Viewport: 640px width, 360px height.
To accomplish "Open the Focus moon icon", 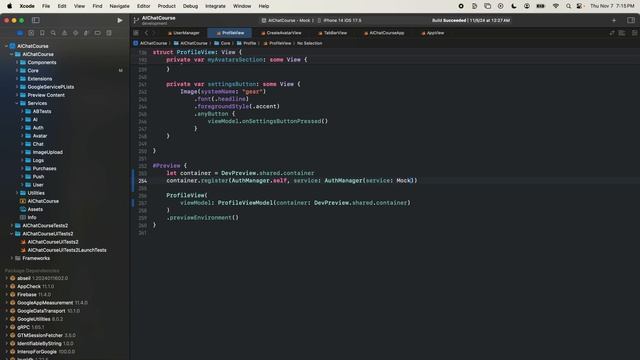I will [x=514, y=6].
